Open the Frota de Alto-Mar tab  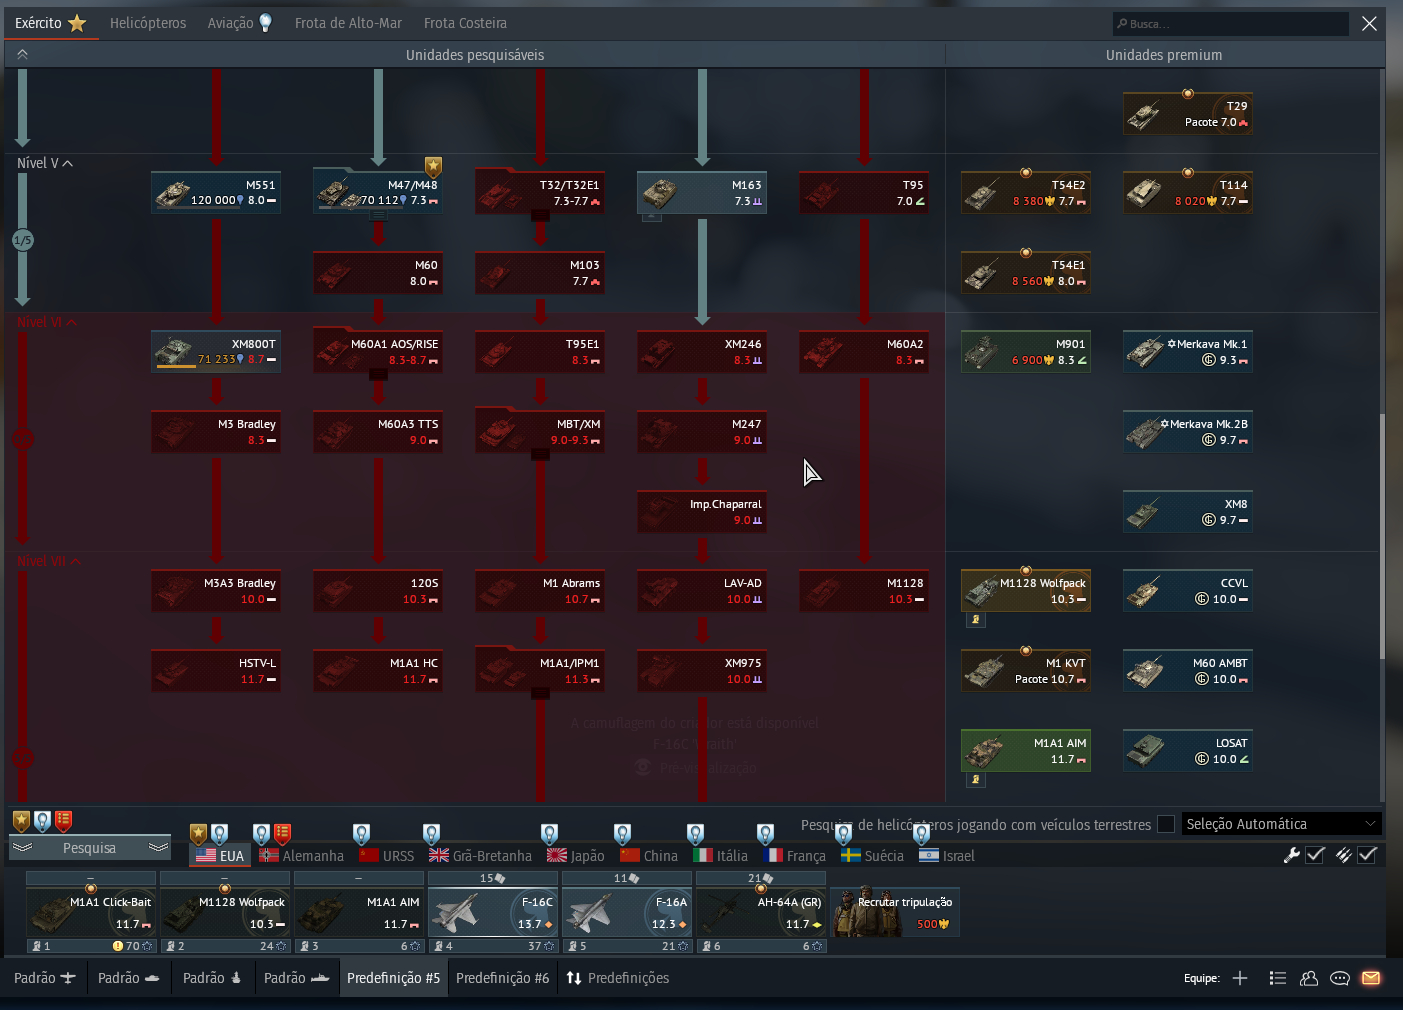[348, 23]
